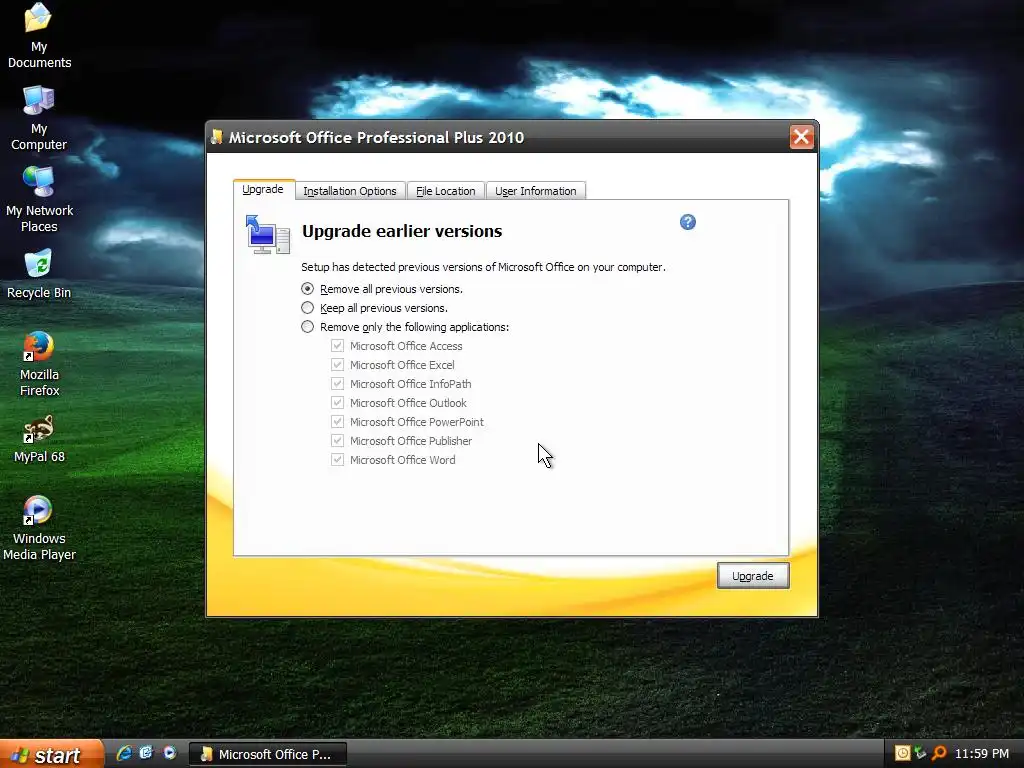Launch Internet Explorer from quick launch

123,753
